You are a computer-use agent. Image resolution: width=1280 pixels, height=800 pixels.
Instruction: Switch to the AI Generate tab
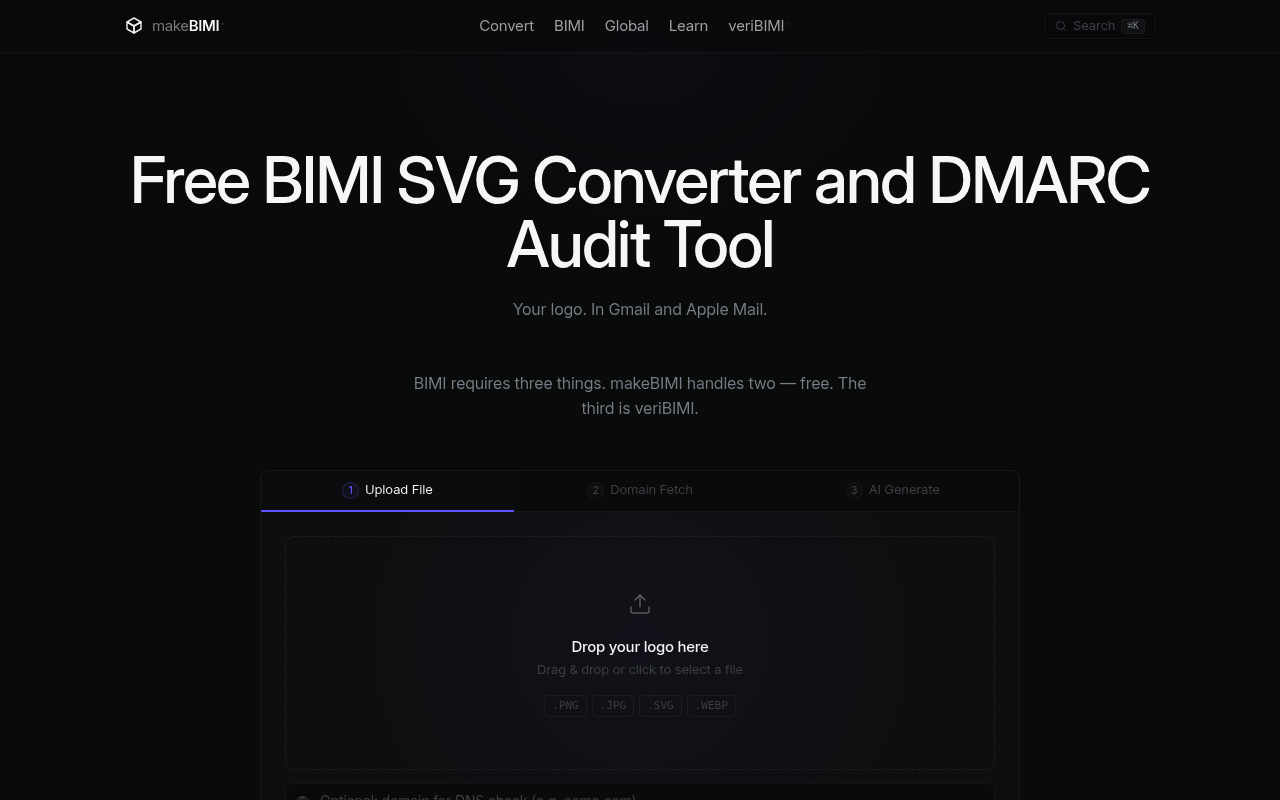tap(893, 491)
